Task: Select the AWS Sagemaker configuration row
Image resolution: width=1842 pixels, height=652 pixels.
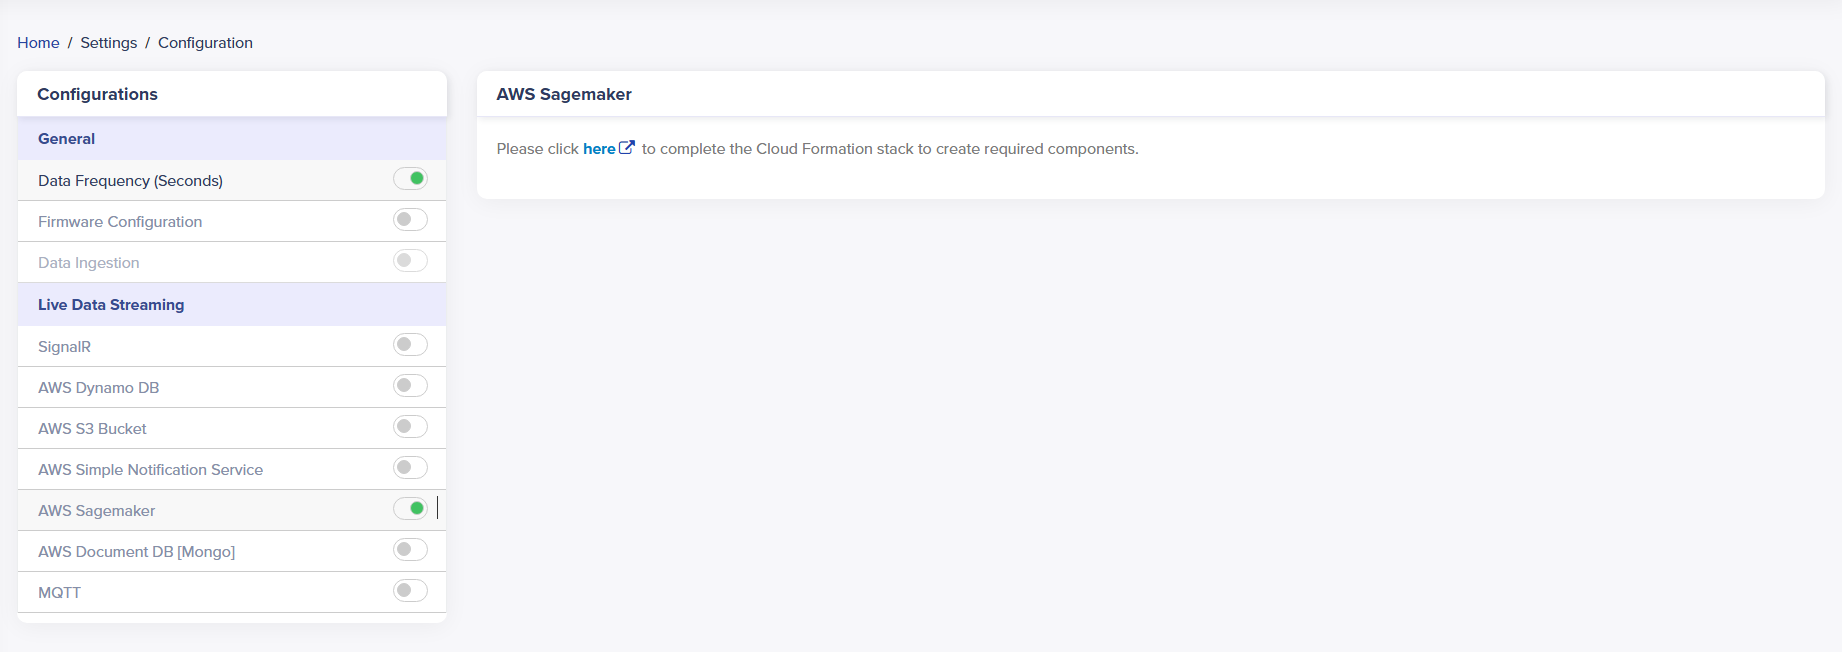Action: 97,511
